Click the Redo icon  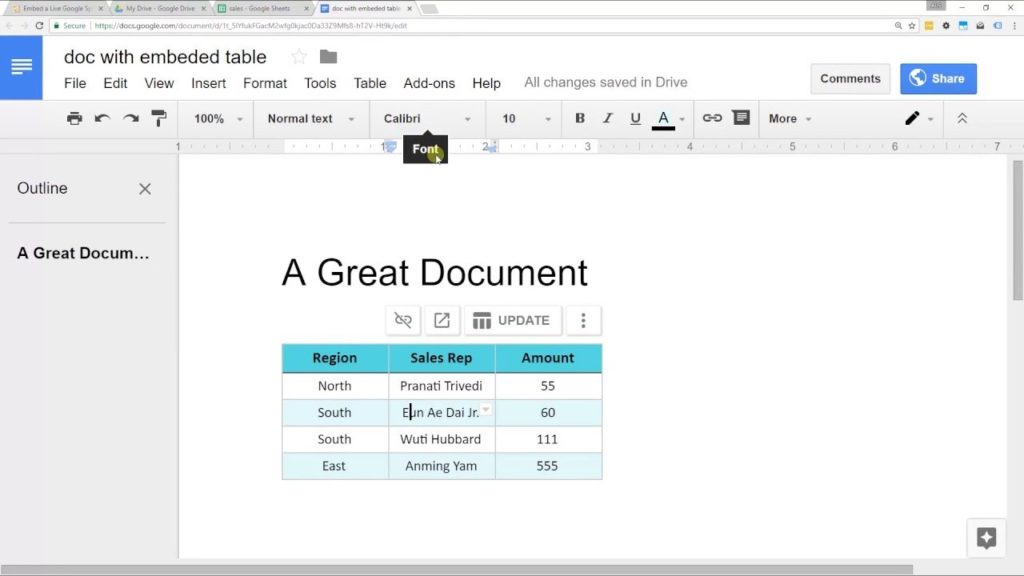coord(129,118)
